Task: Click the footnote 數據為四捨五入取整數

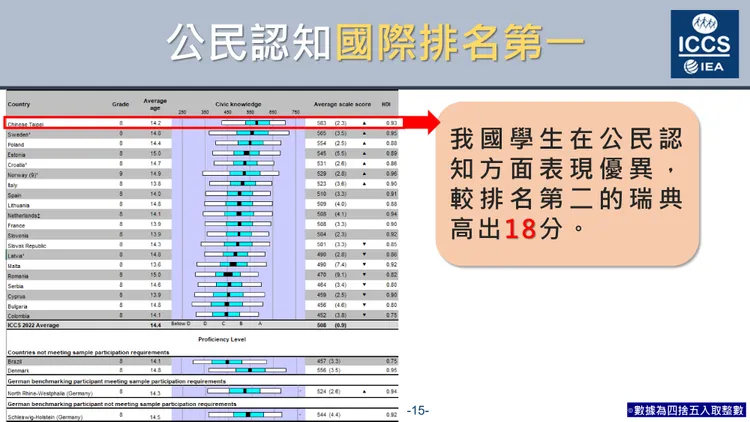Action: coord(686,410)
